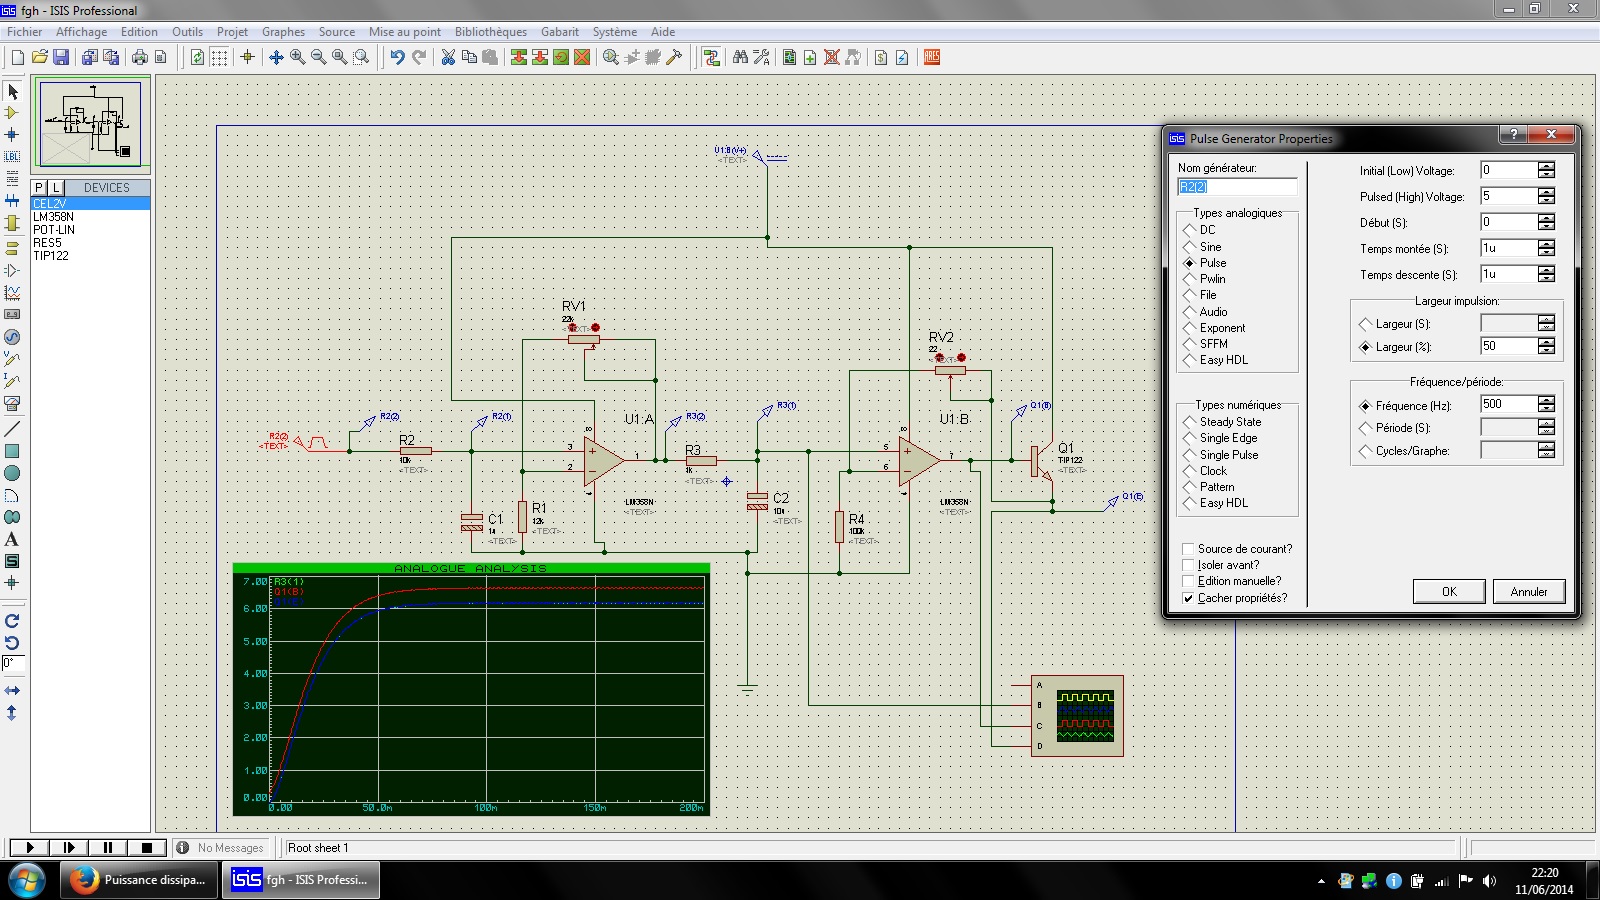Click the Undo arrow icon
1600x900 pixels.
tap(397, 57)
